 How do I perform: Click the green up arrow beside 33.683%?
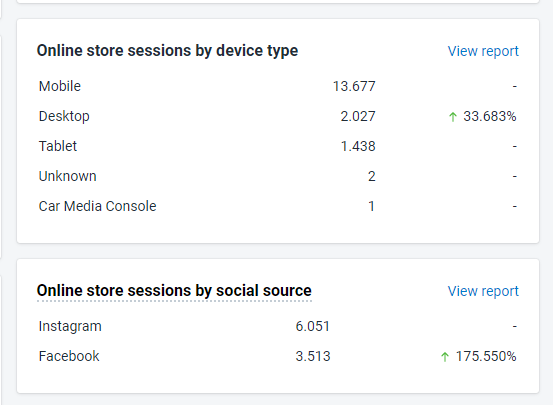[453, 117]
